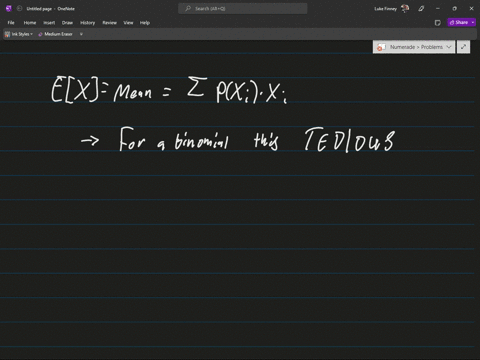This screenshot has width=480, height=360.
Task: Click the Search box in the title bar
Action: [243, 9]
